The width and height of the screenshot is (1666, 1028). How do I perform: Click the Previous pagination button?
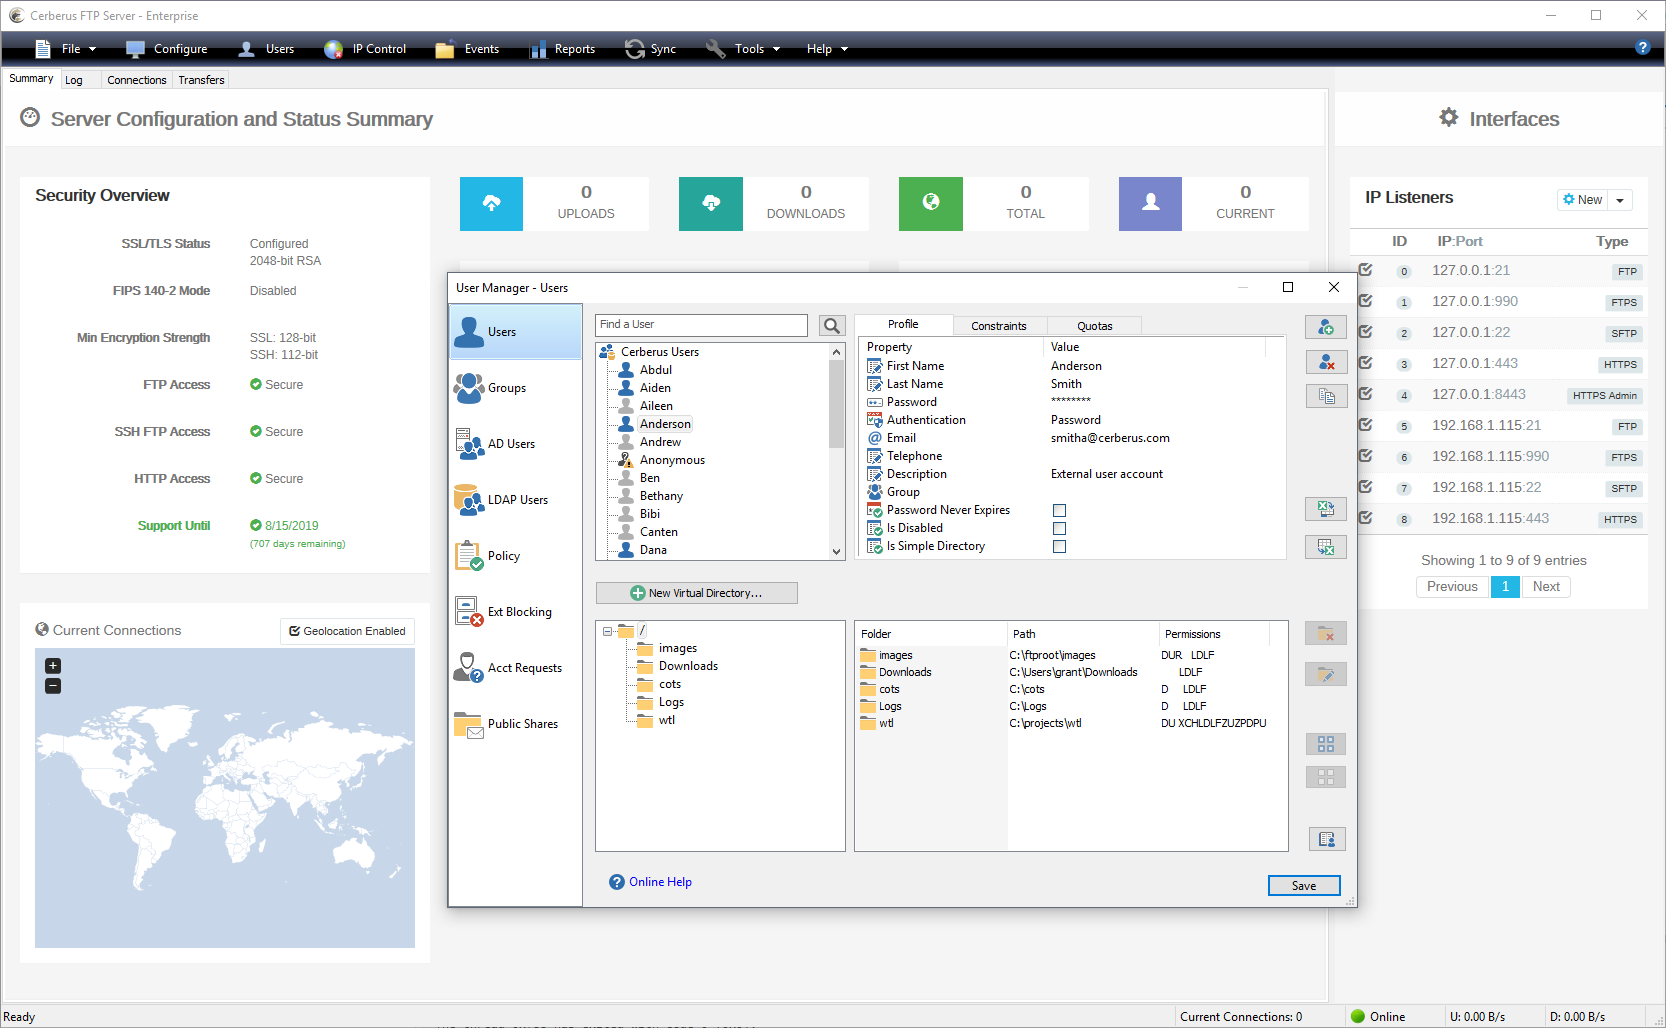[x=1452, y=587]
